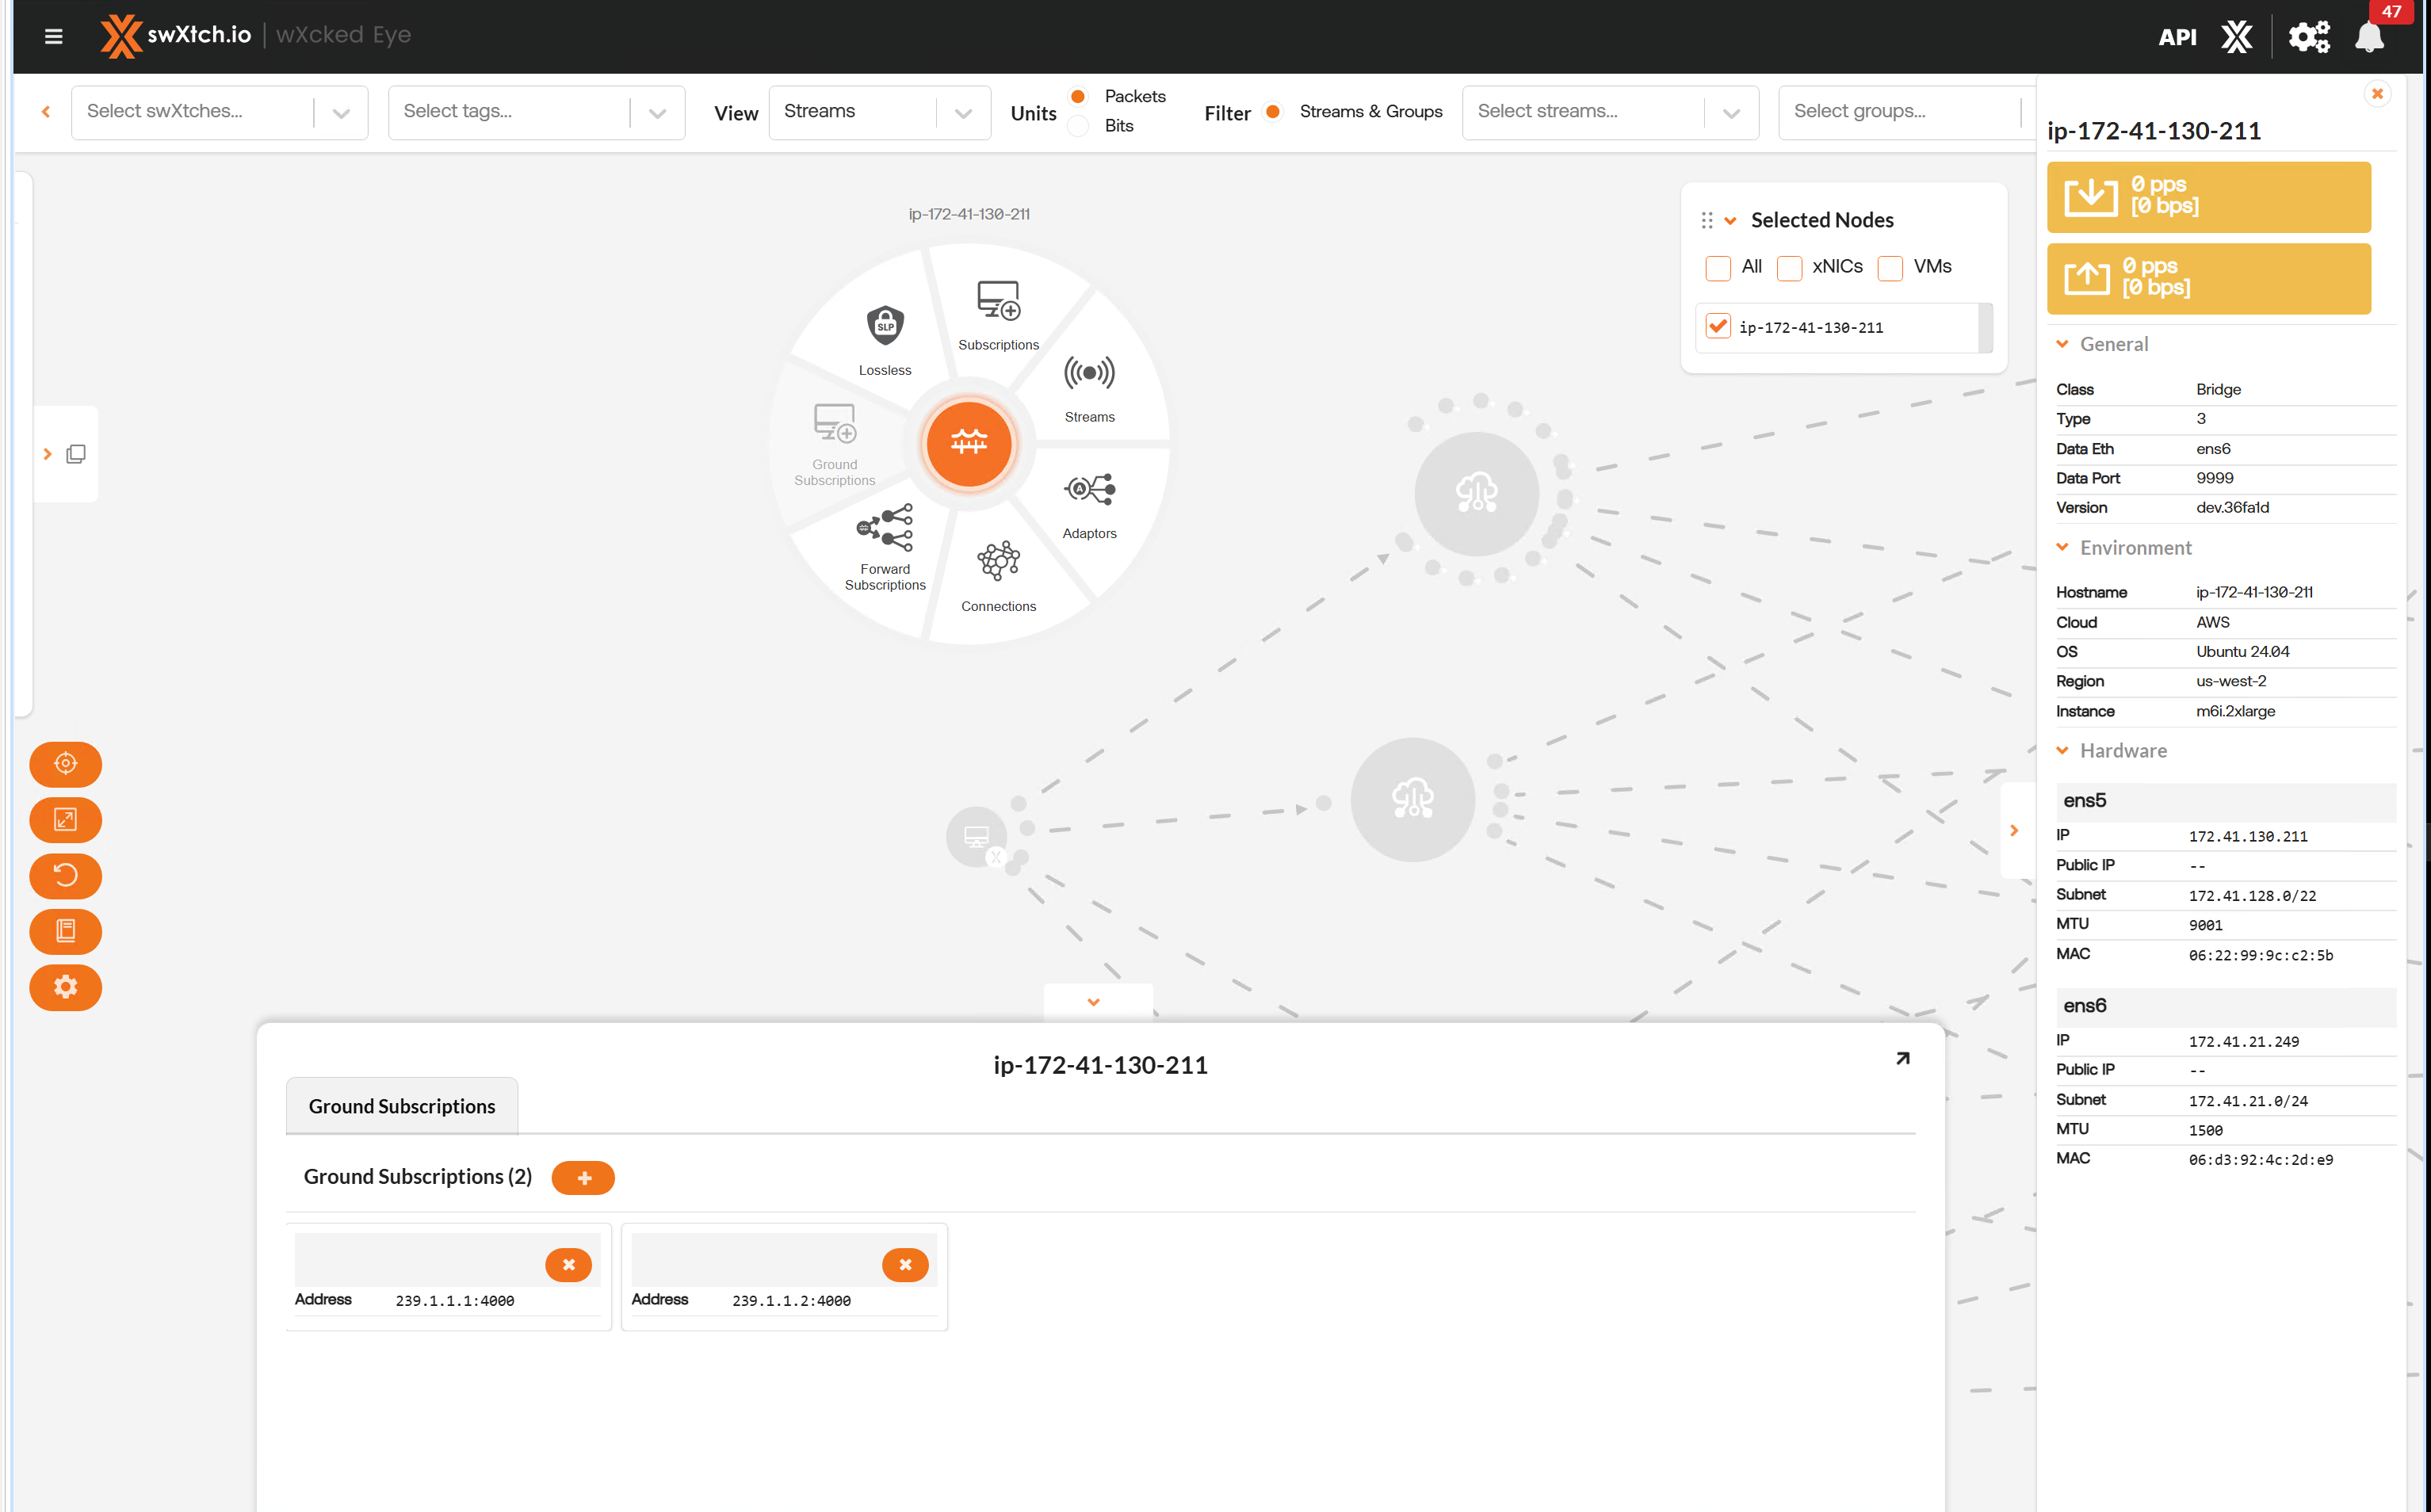Screen dimensions: 2431x1512
Task: Select the Bits units radio button
Action: (1078, 126)
